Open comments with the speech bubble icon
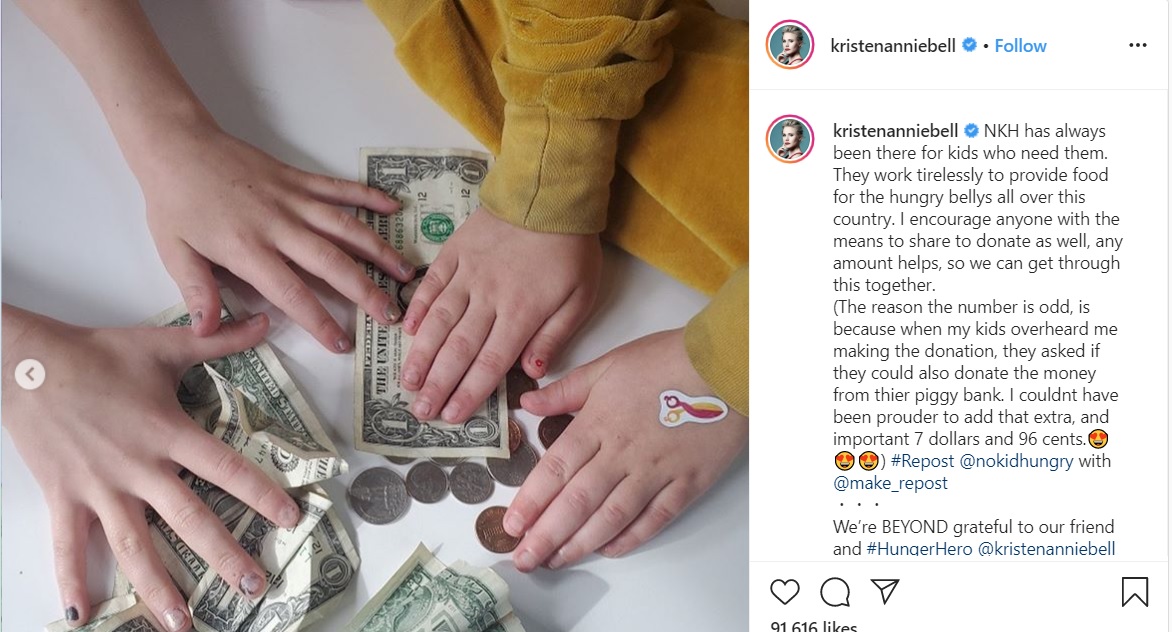1172x632 pixels. (x=835, y=592)
